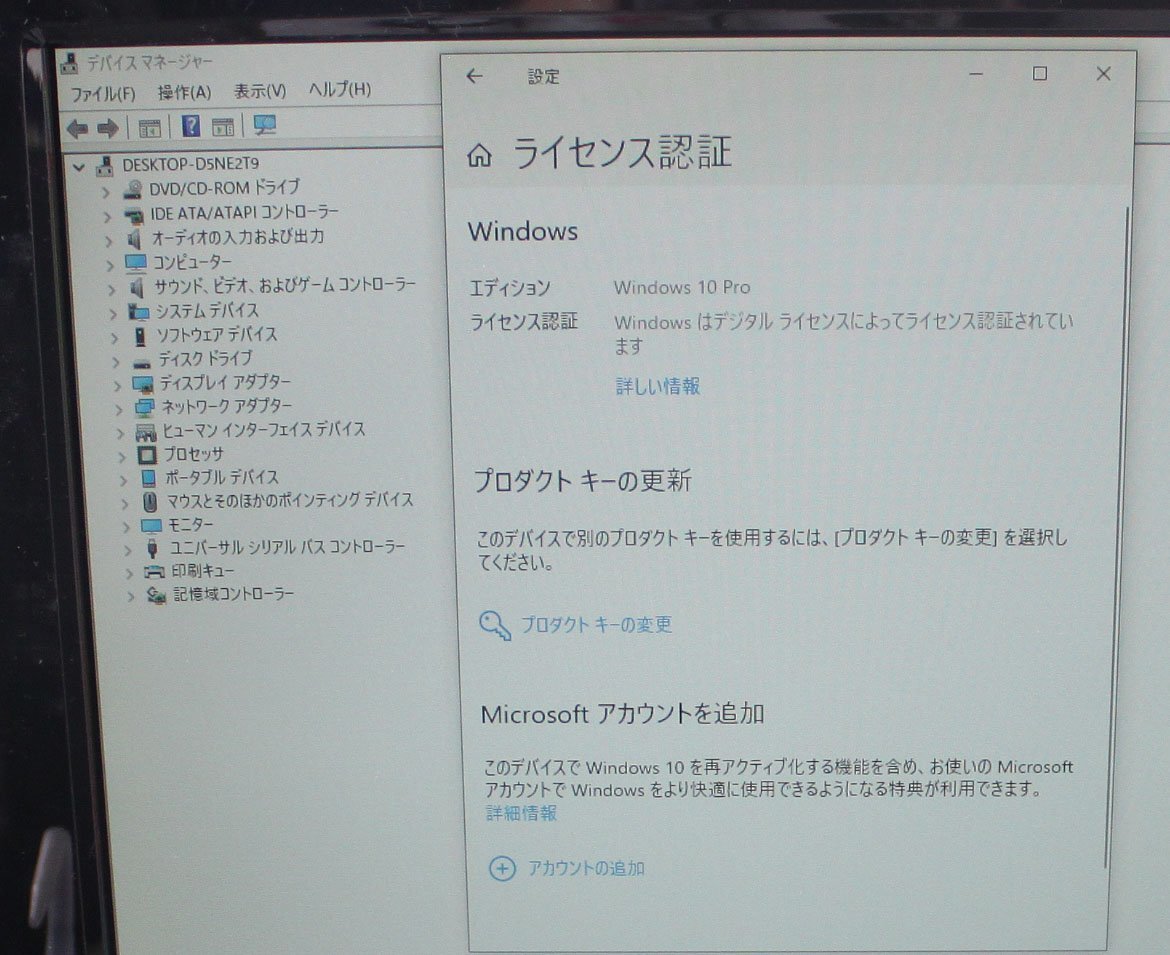
Task: Click the Back arrow in Device Manager toolbar
Action: 77,128
